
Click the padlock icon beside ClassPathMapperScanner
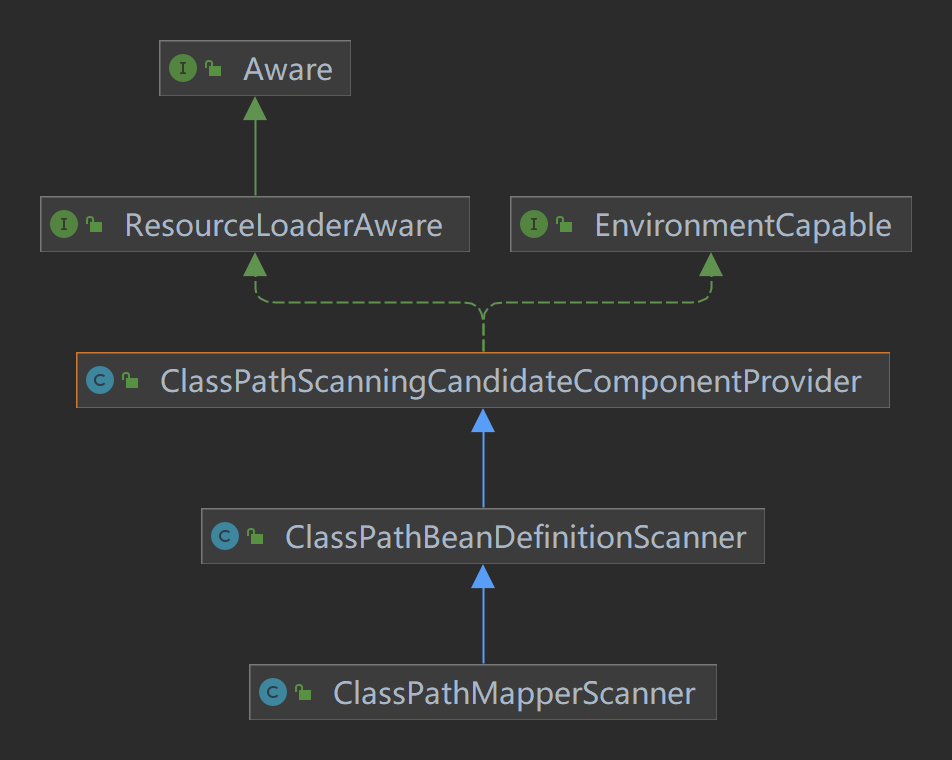(303, 692)
